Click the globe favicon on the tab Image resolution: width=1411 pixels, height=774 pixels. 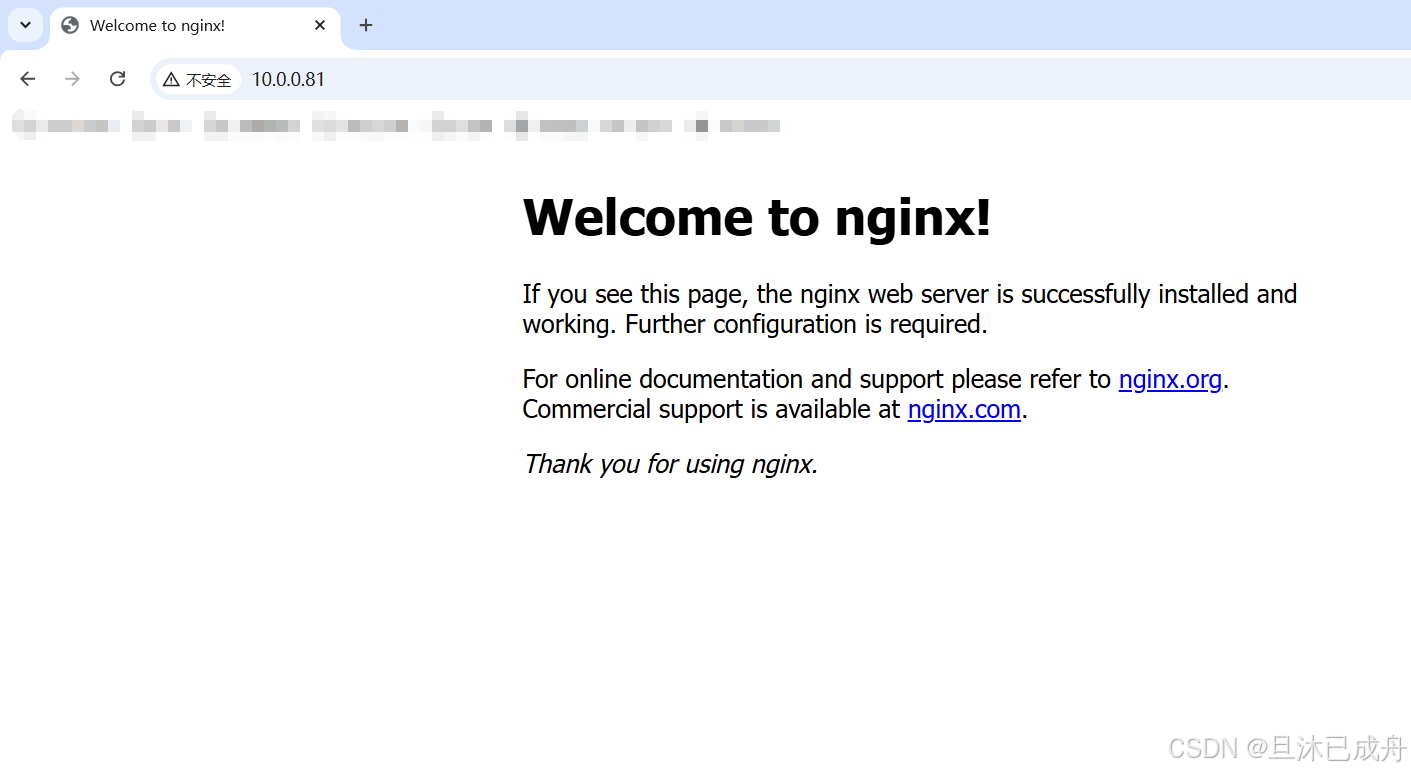coord(70,26)
